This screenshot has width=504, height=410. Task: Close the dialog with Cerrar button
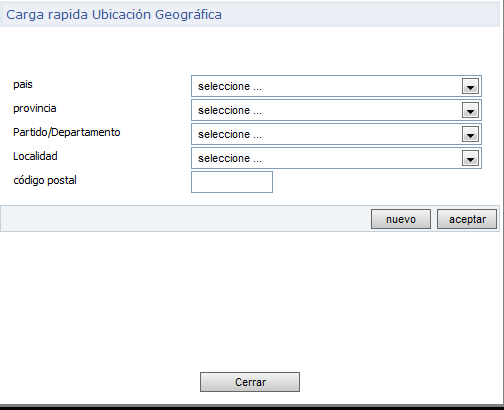[250, 382]
